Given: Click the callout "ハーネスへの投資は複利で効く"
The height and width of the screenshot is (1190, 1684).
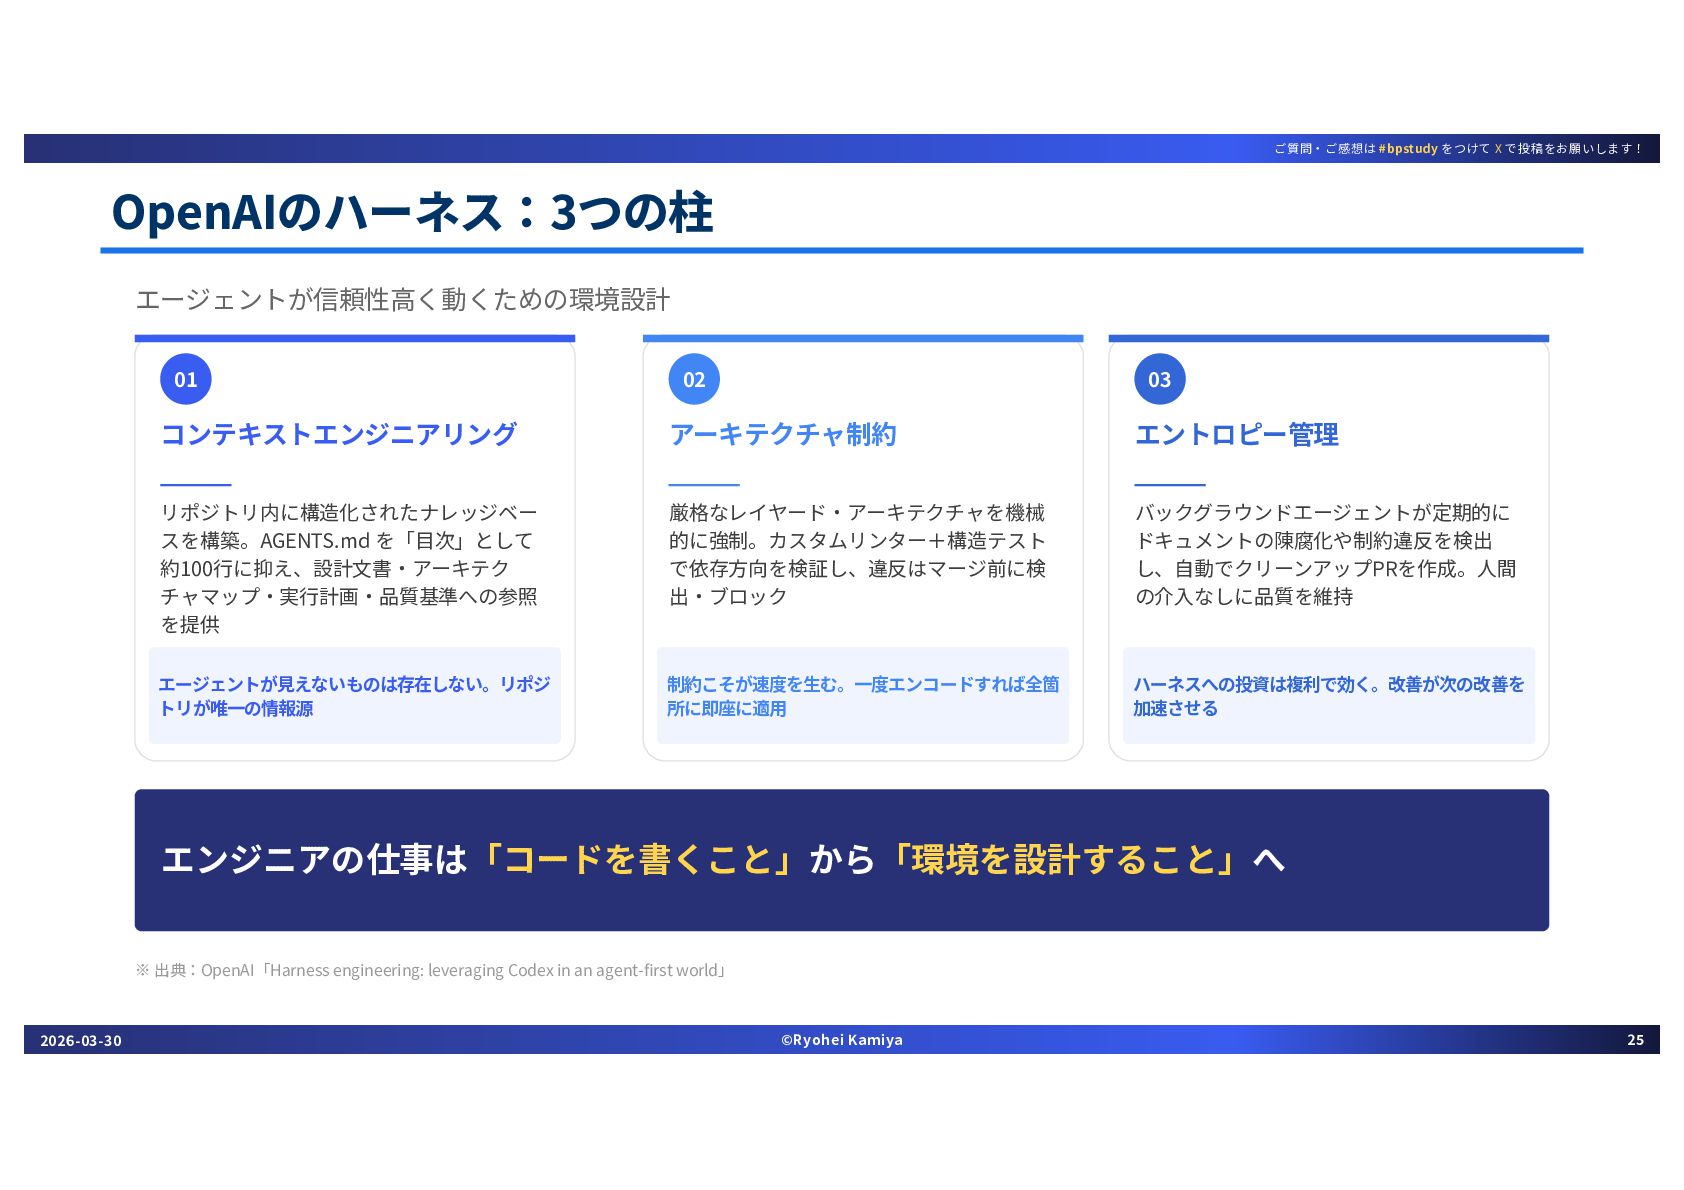Looking at the screenshot, I should click(x=1329, y=696).
